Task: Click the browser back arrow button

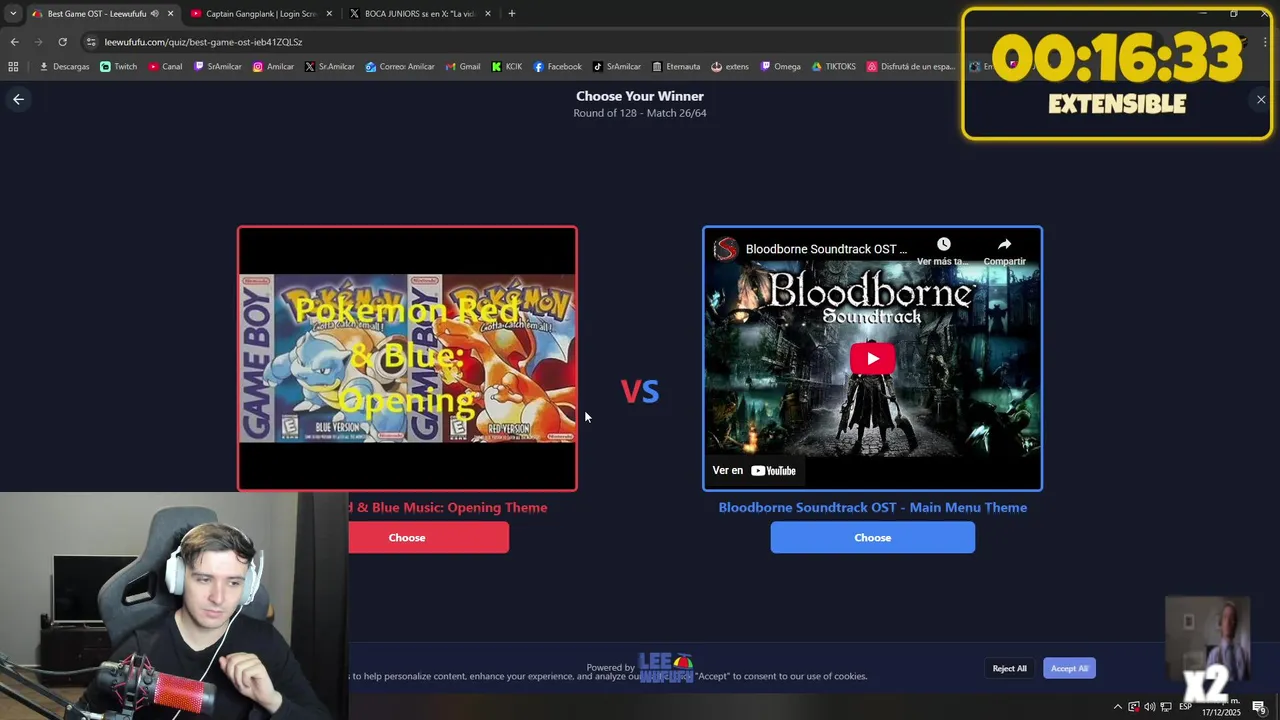Action: [14, 42]
